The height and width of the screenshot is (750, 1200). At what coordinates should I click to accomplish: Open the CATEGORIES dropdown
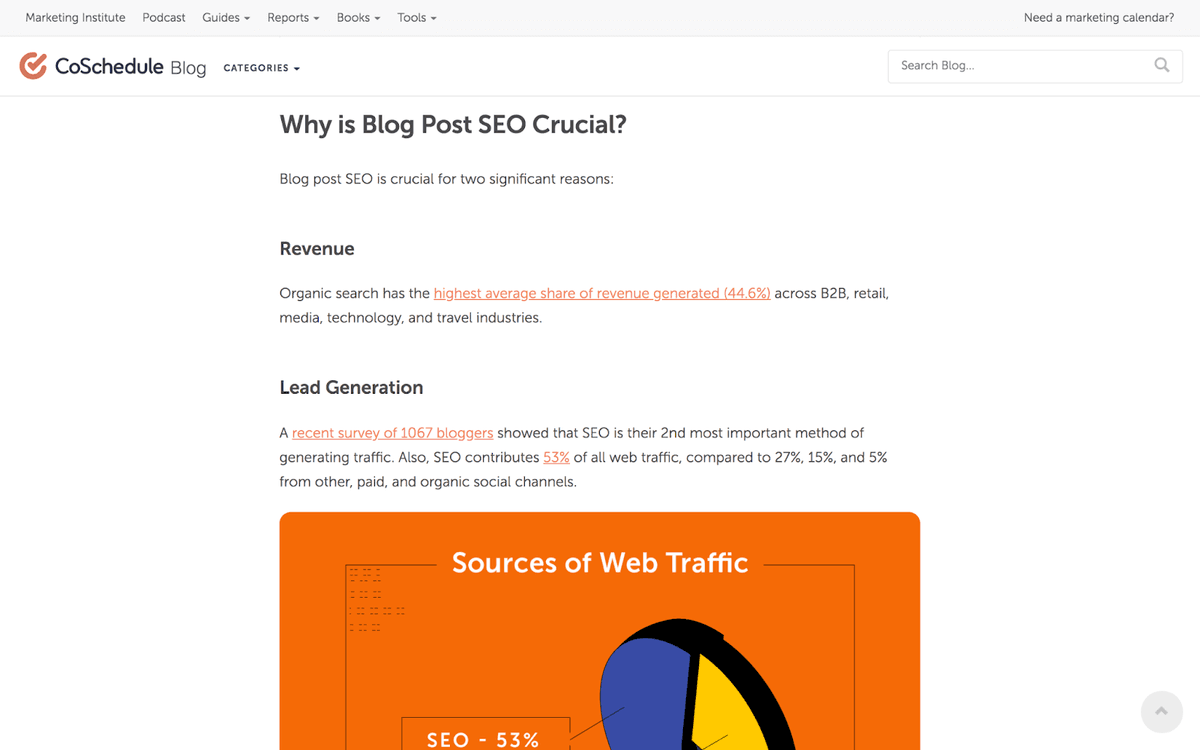coord(261,68)
